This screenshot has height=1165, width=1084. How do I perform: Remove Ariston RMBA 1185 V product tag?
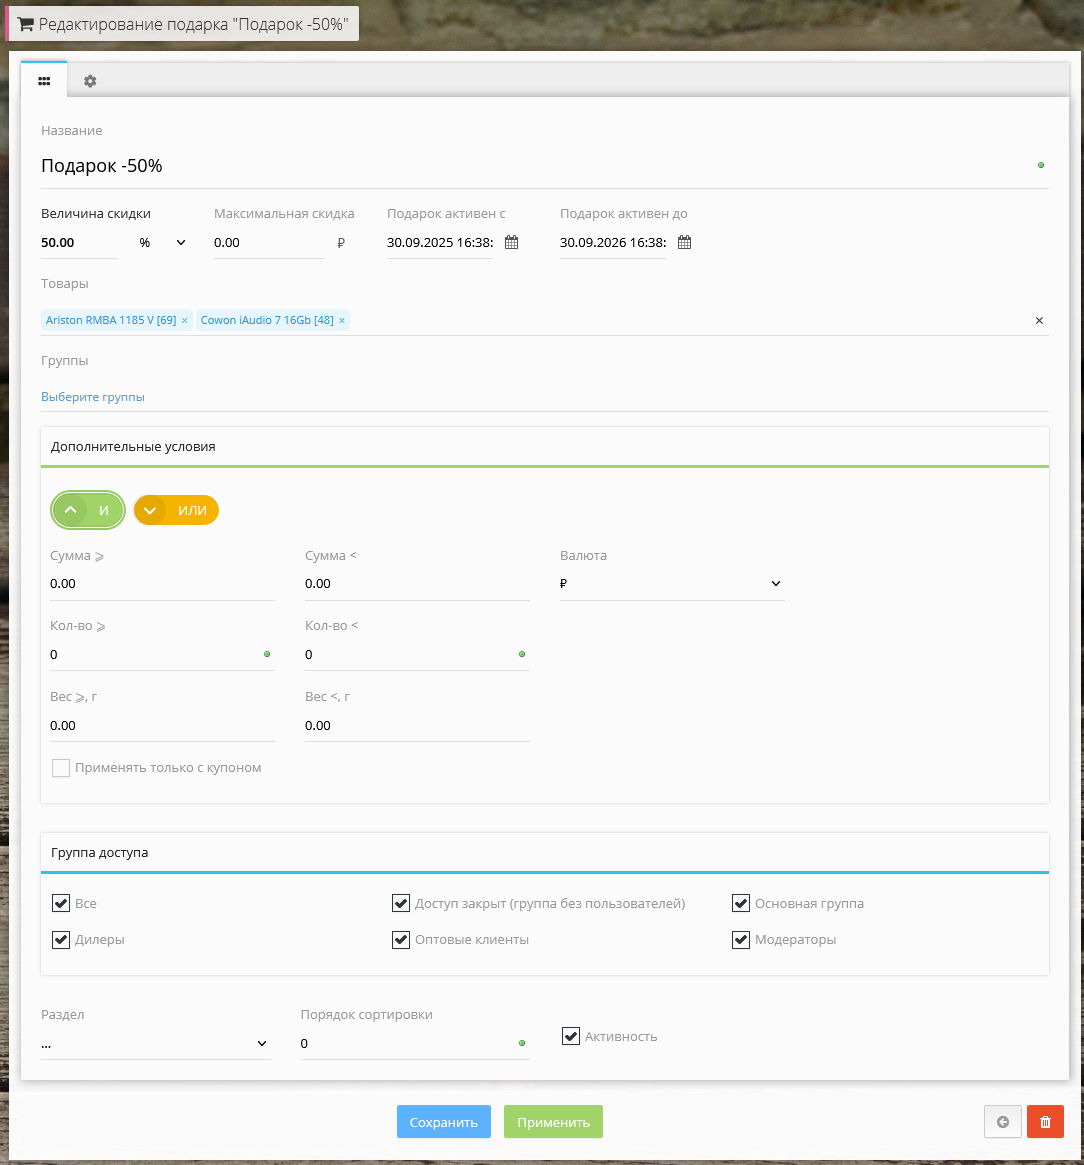point(185,321)
